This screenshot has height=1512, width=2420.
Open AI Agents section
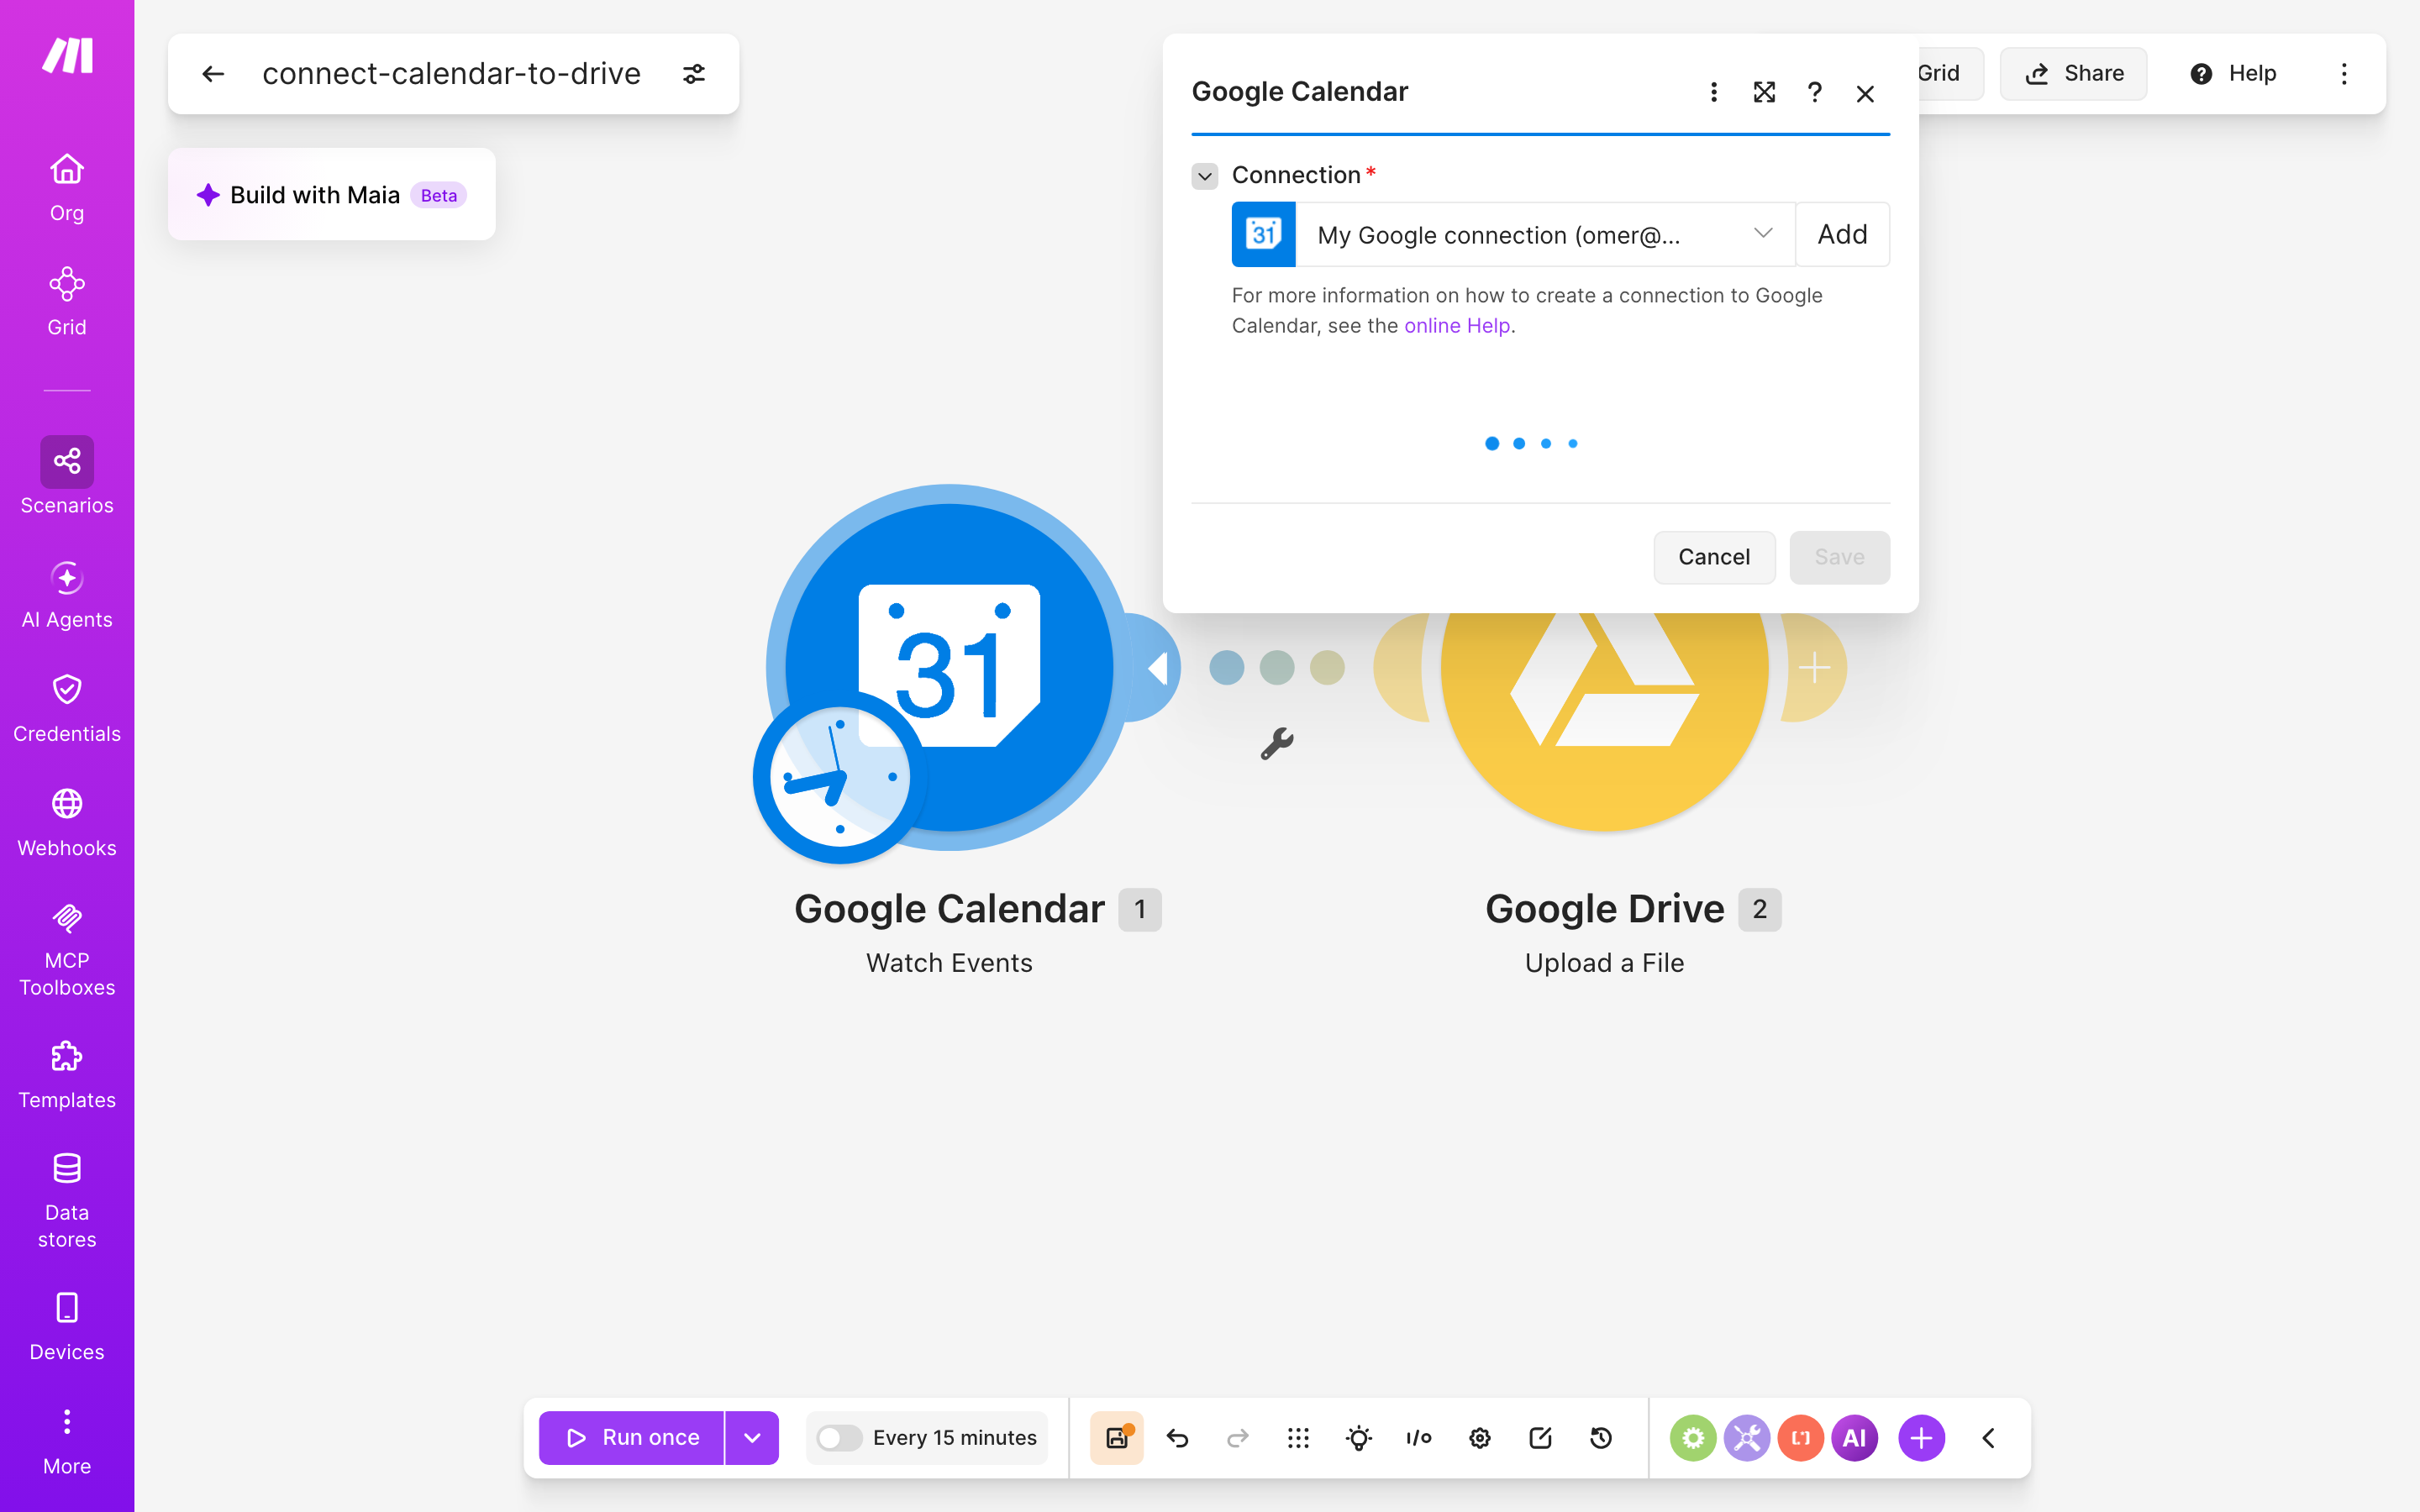pos(67,595)
